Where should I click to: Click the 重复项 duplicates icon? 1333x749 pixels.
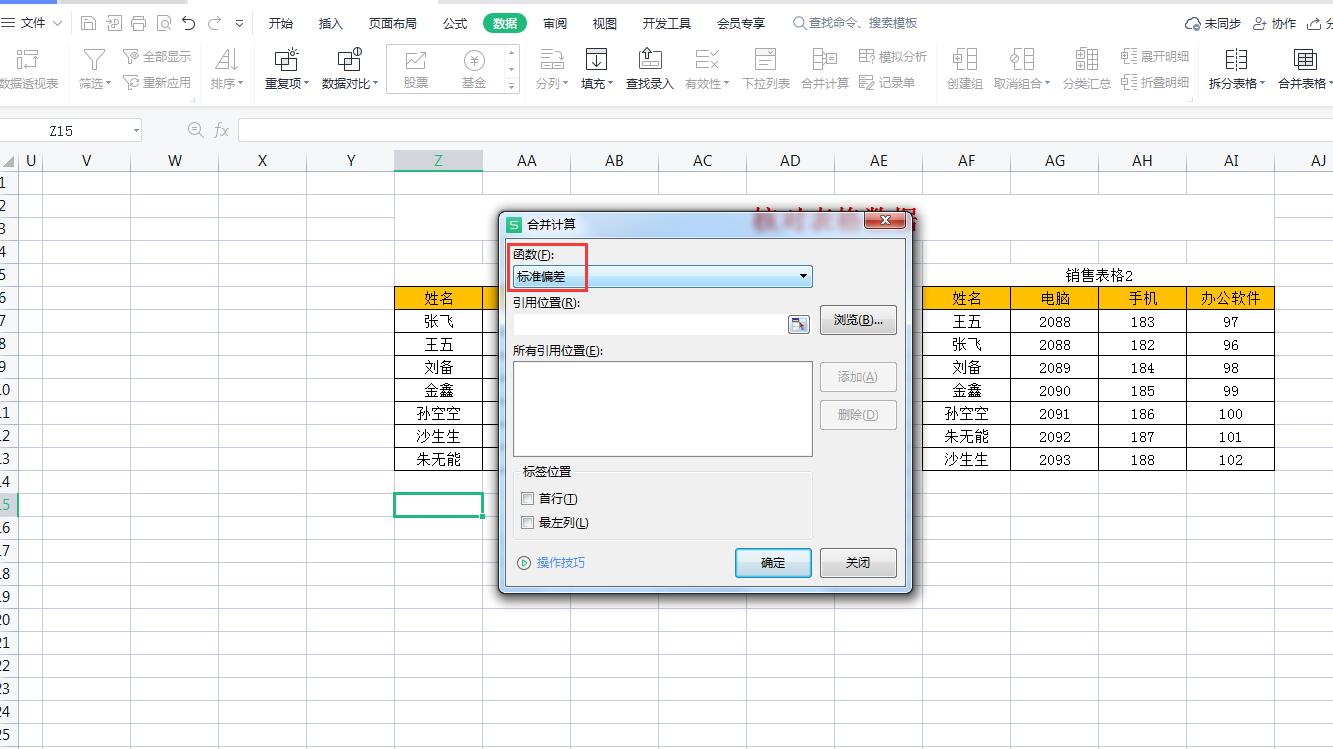286,60
